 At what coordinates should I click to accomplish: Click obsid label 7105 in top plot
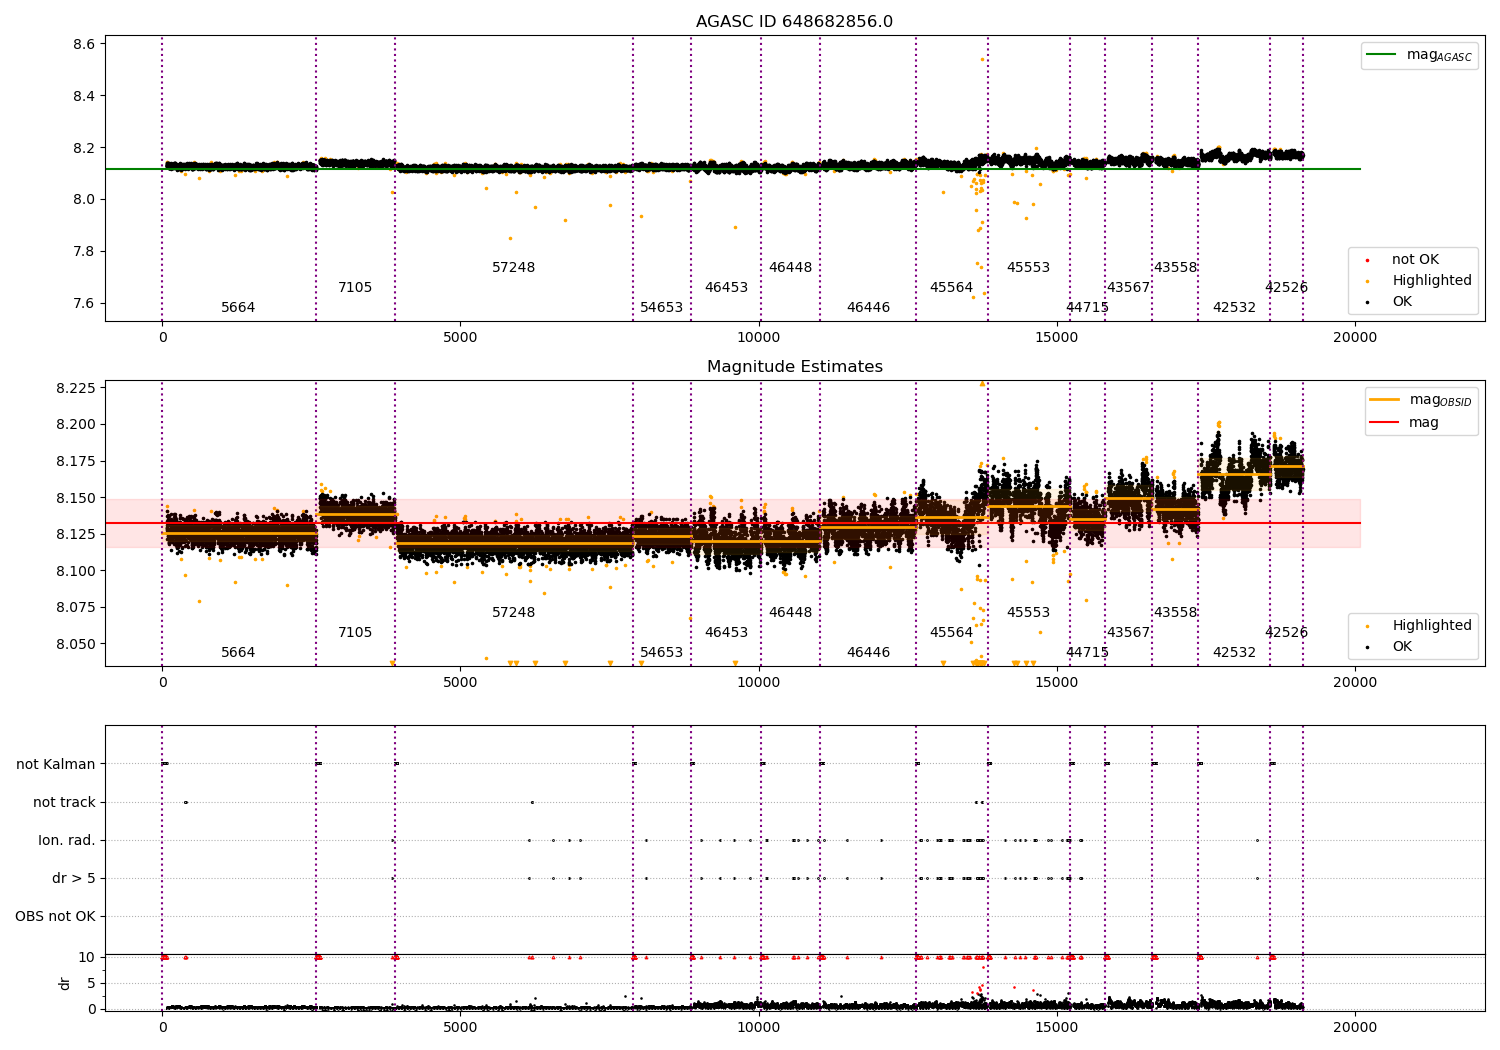355,288
